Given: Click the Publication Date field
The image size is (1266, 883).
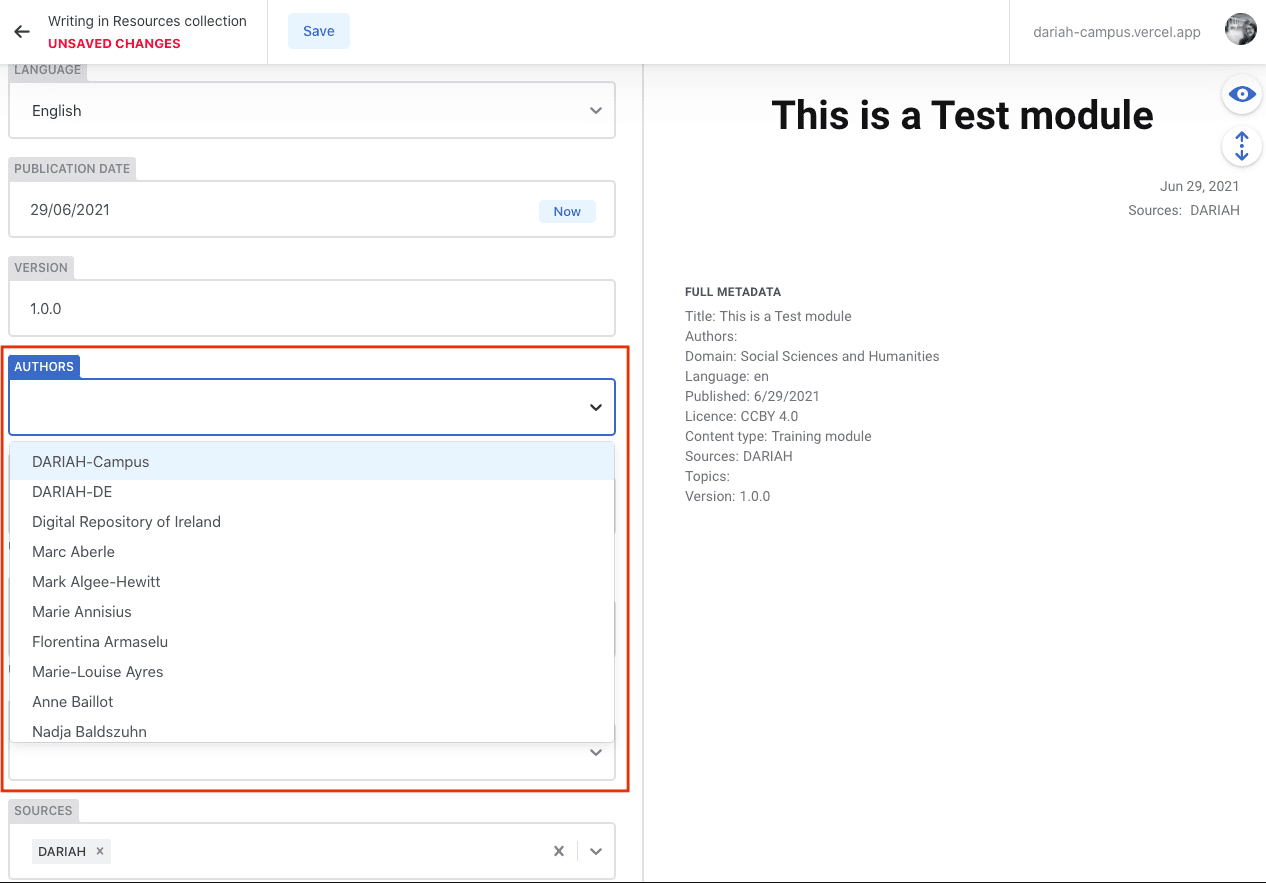Looking at the screenshot, I should (270, 210).
